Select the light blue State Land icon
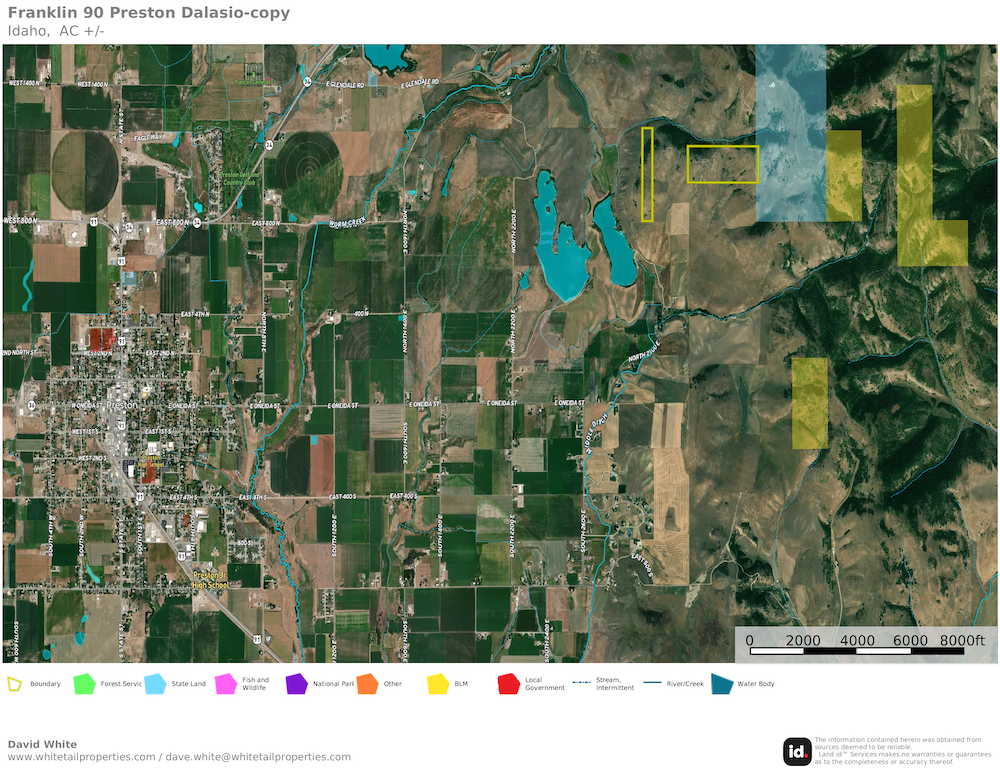This screenshot has height=770, width=1000. pos(155,684)
